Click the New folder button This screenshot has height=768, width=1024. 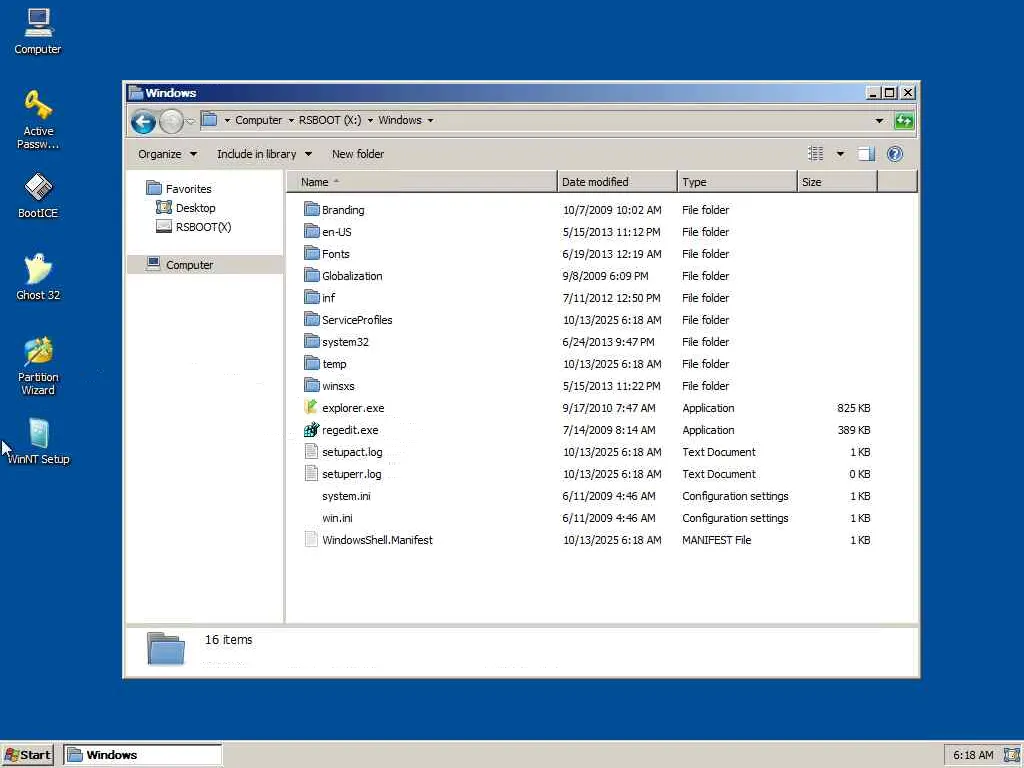pyautogui.click(x=358, y=154)
